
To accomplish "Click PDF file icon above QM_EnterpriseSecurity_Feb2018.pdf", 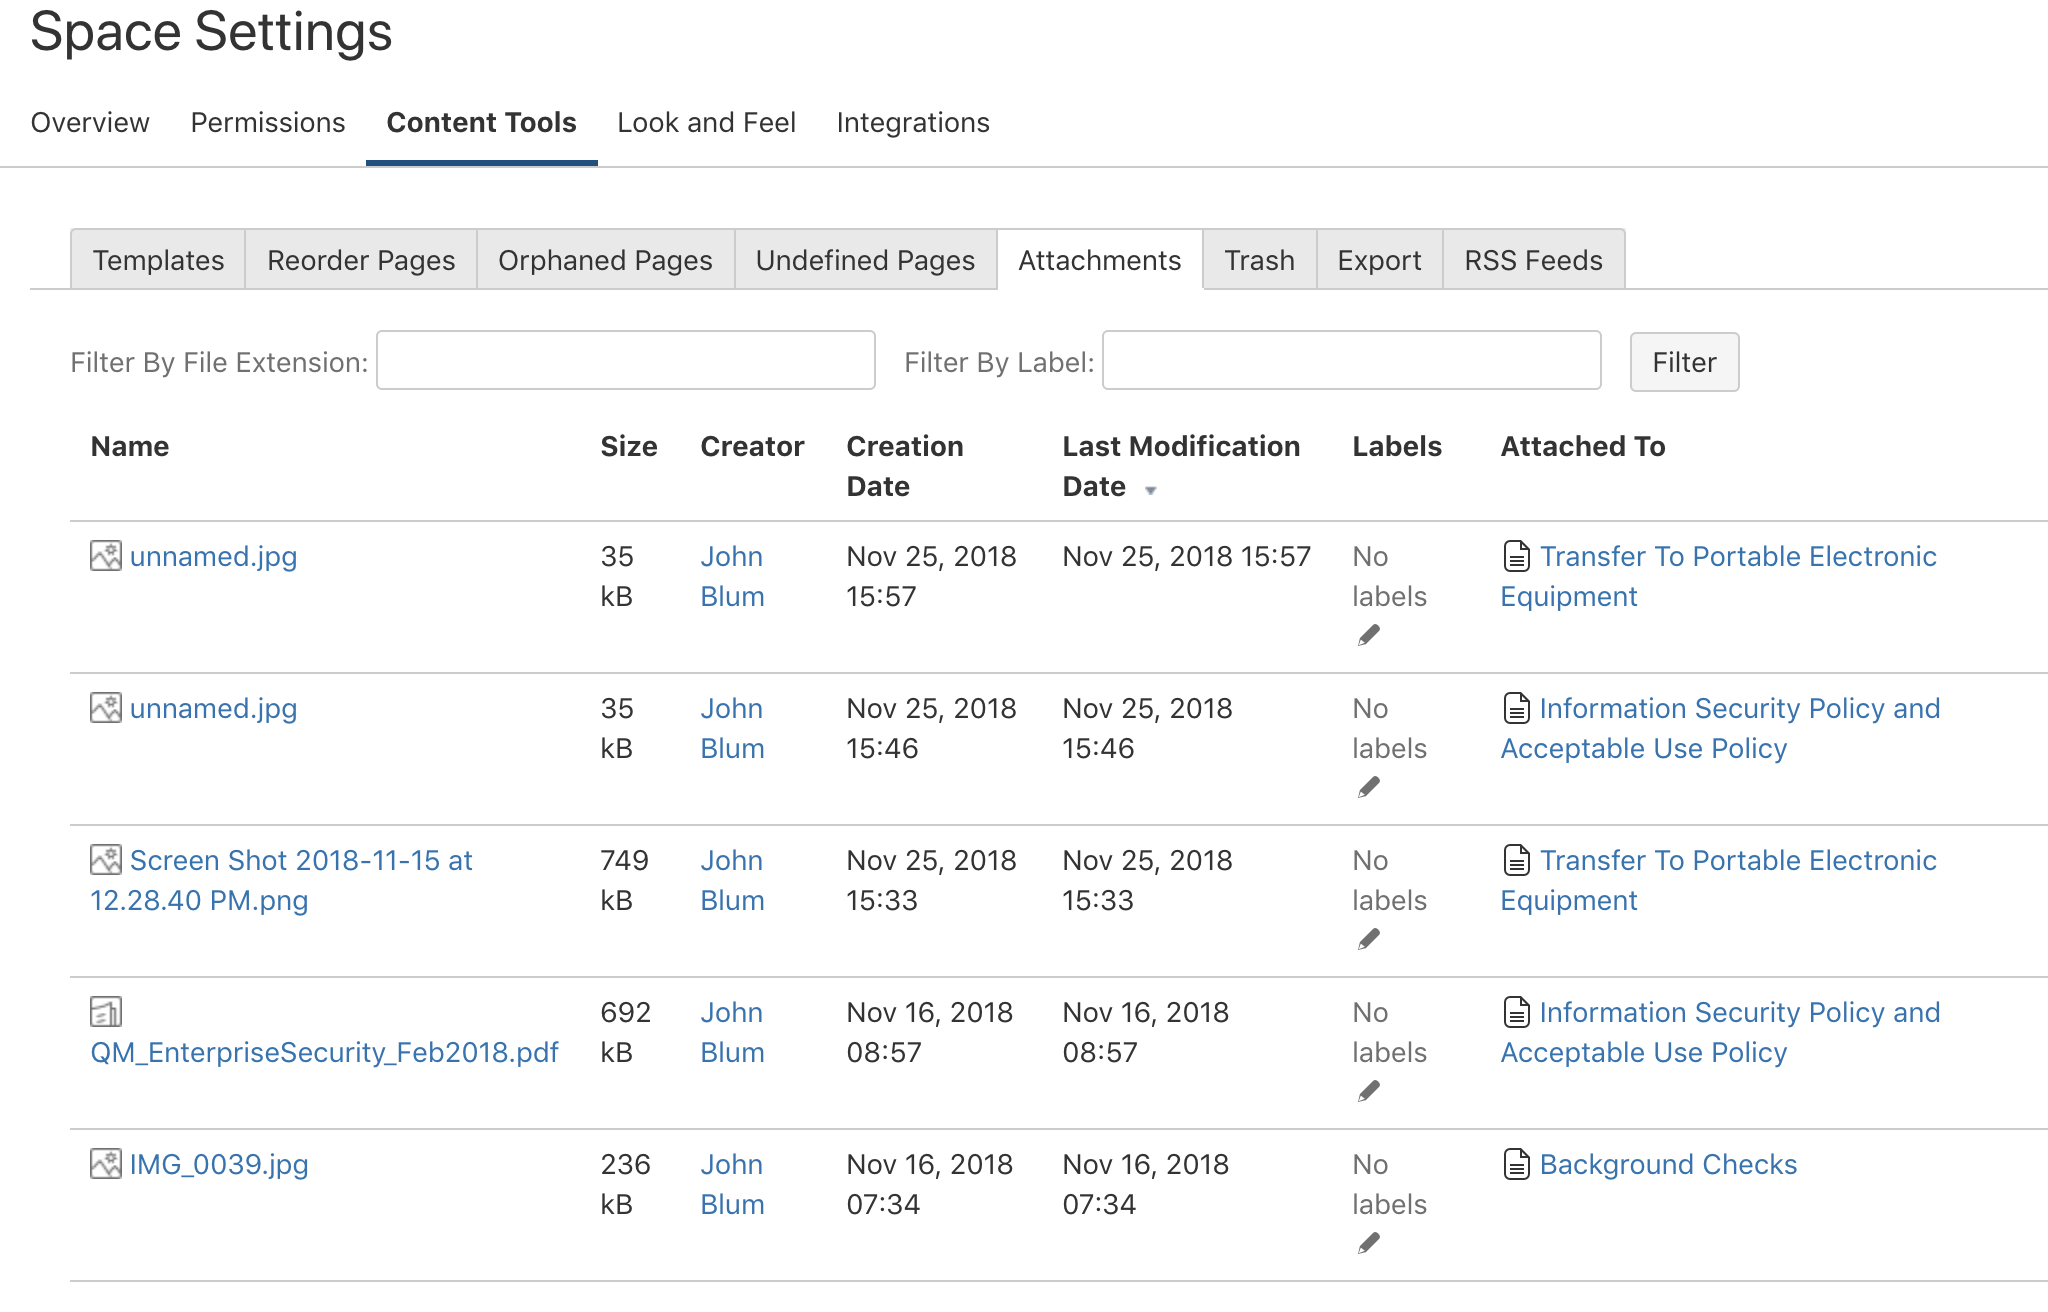I will pyautogui.click(x=106, y=1012).
